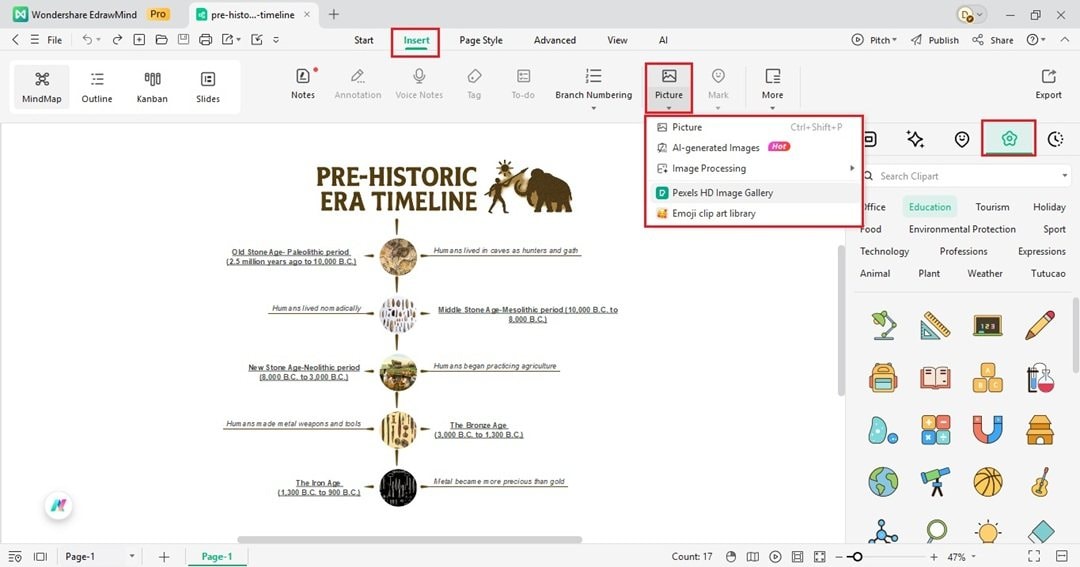Viewport: 1080px width, 567px height.
Task: Choose Pexels HD Image Gallery
Action: [x=754, y=193]
